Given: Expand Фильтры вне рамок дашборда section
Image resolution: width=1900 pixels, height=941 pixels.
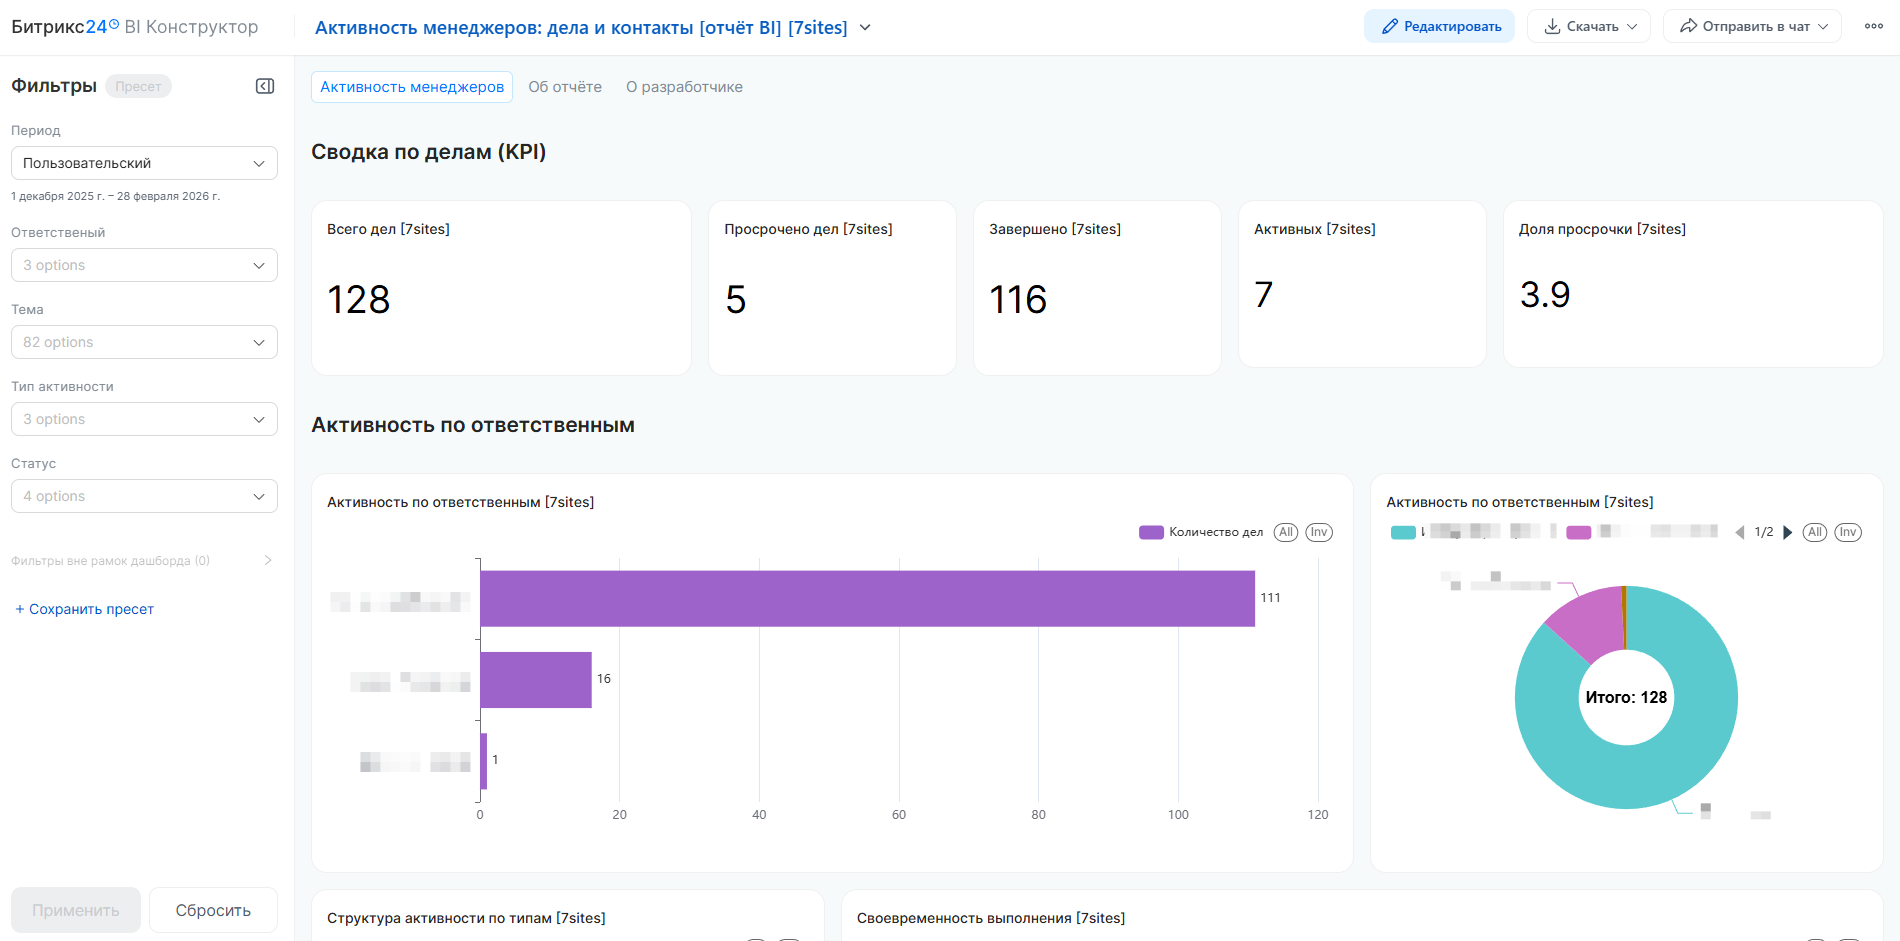Looking at the screenshot, I should pyautogui.click(x=267, y=561).
